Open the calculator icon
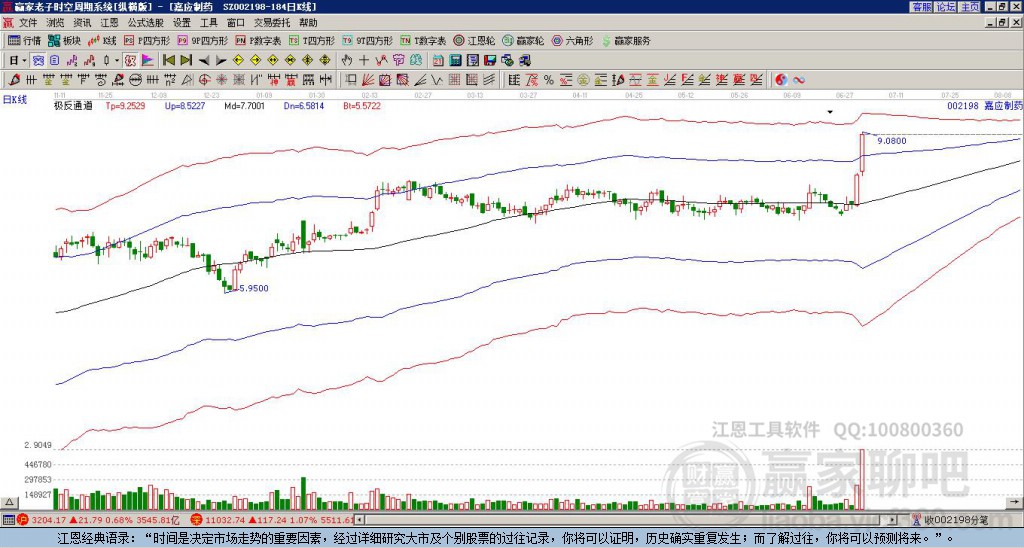 click(x=455, y=61)
